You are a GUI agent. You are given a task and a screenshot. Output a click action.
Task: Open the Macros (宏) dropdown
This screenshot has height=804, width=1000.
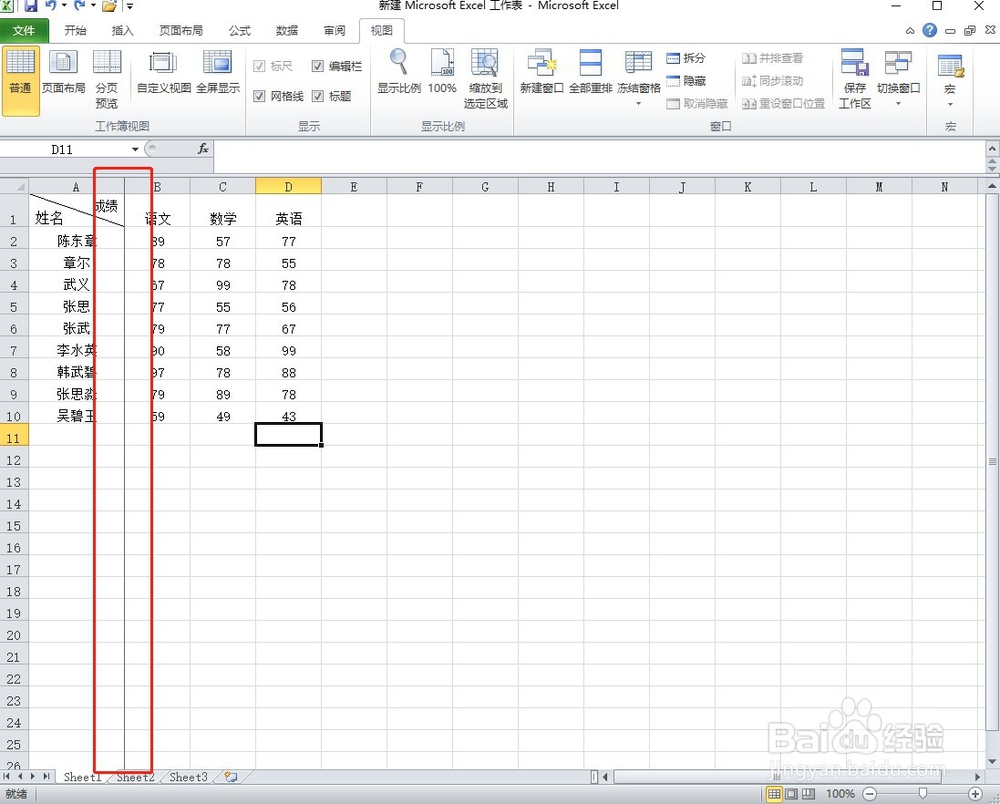pos(950,80)
